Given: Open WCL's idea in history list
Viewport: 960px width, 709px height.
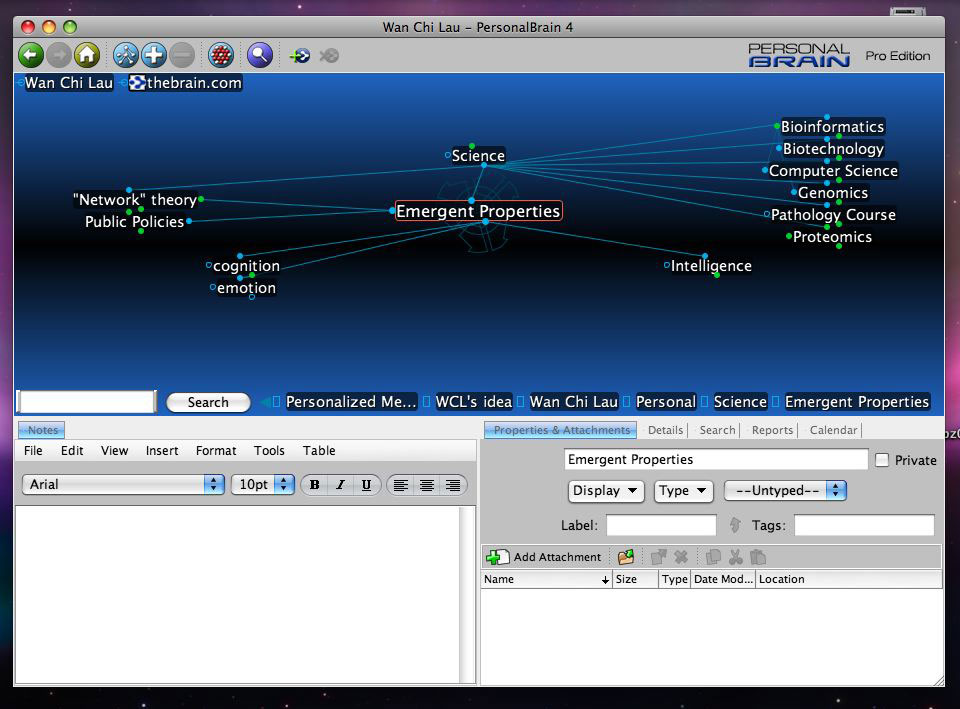Looking at the screenshot, I should 473,402.
